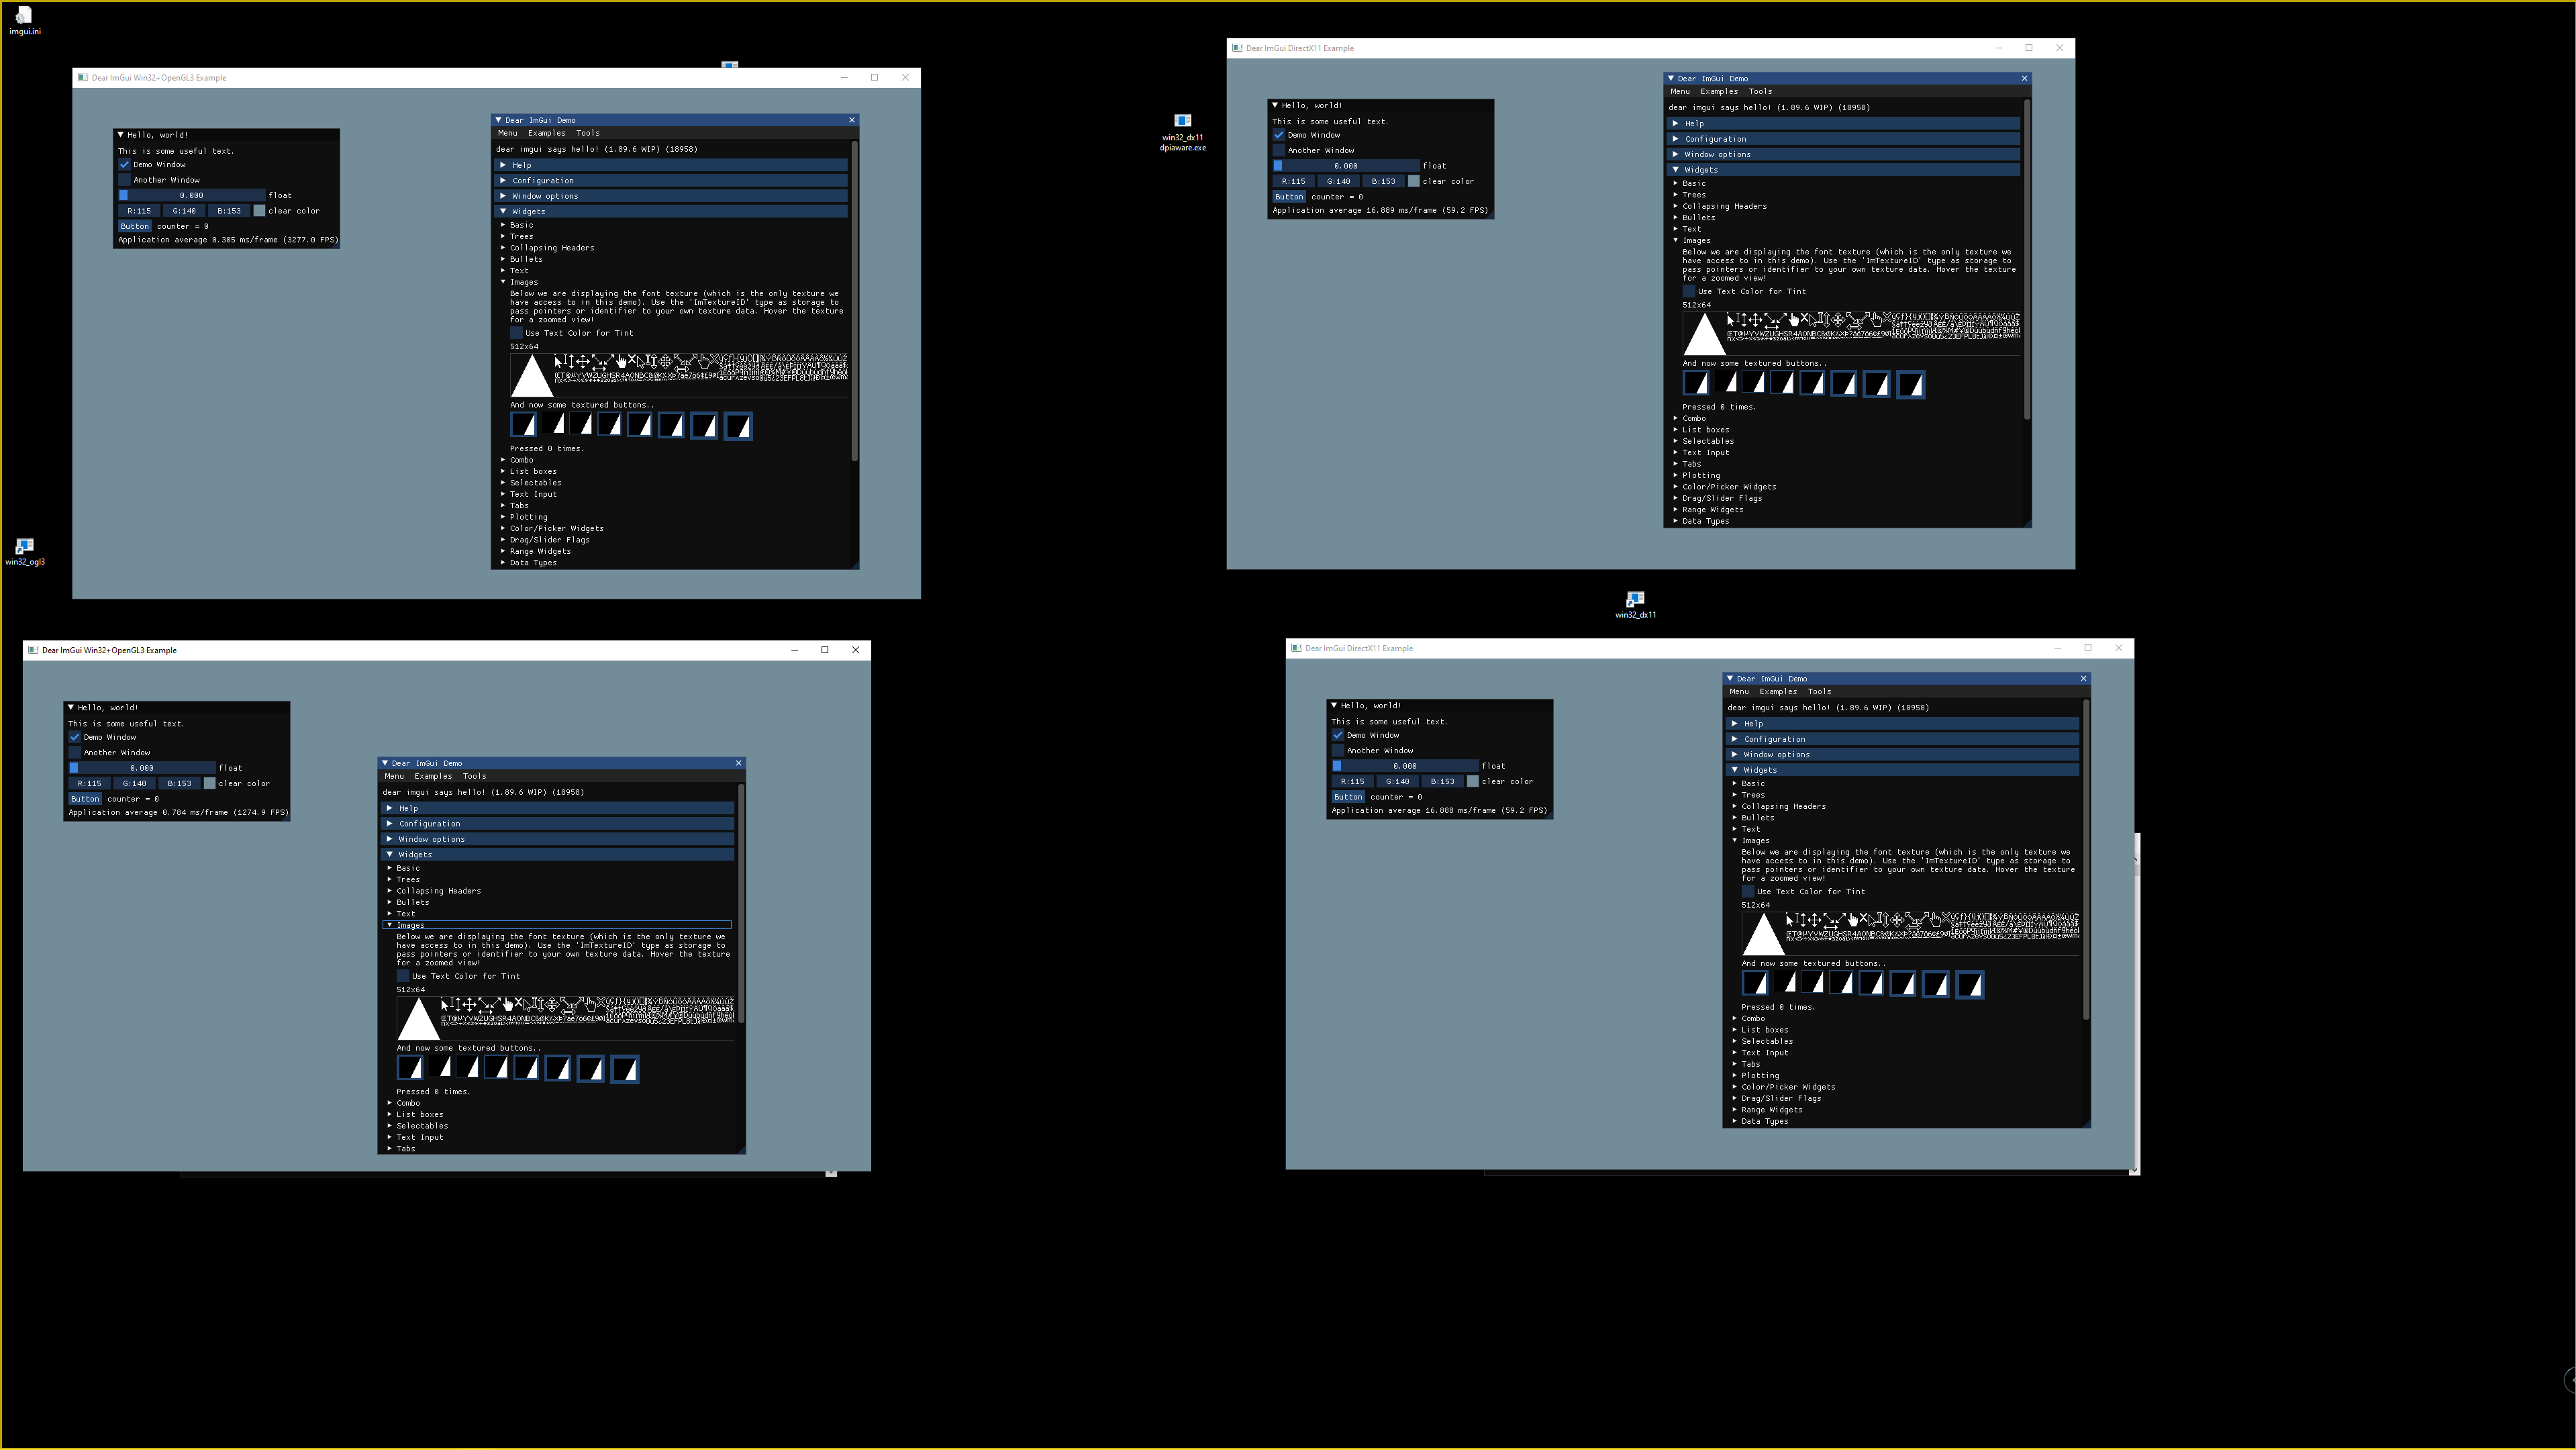Expand the Color/Picker Widgets tree node
Screen dimensions: 2576x1450
pyautogui.click(x=556, y=528)
